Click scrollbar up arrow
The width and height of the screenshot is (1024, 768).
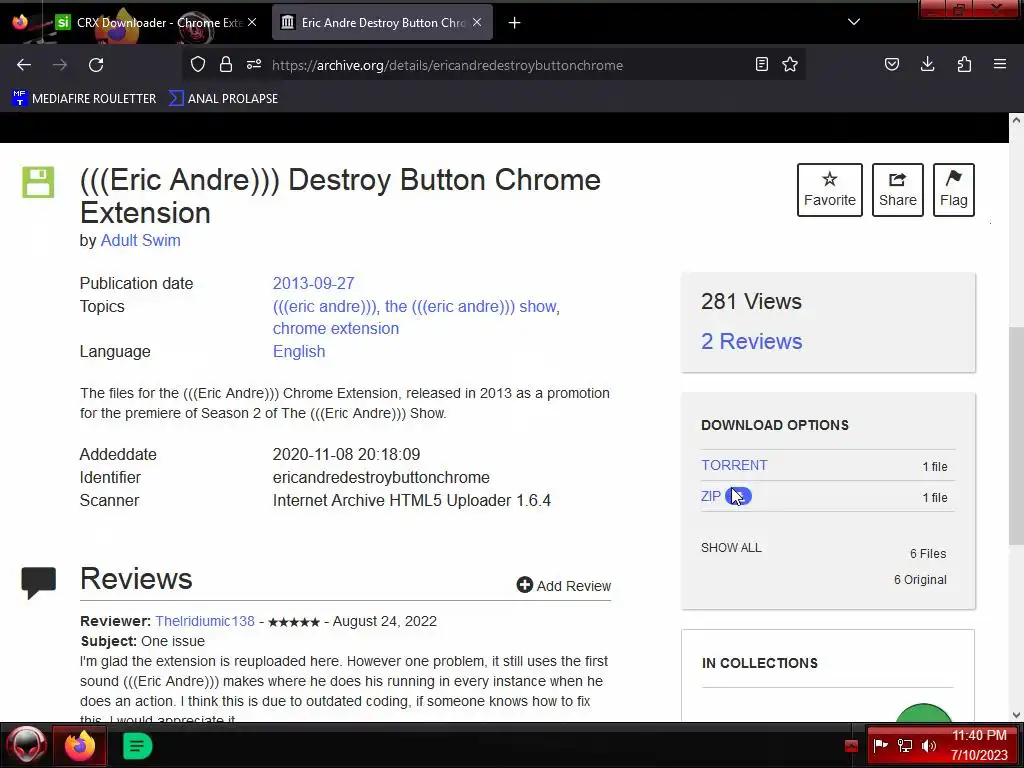click(1016, 120)
